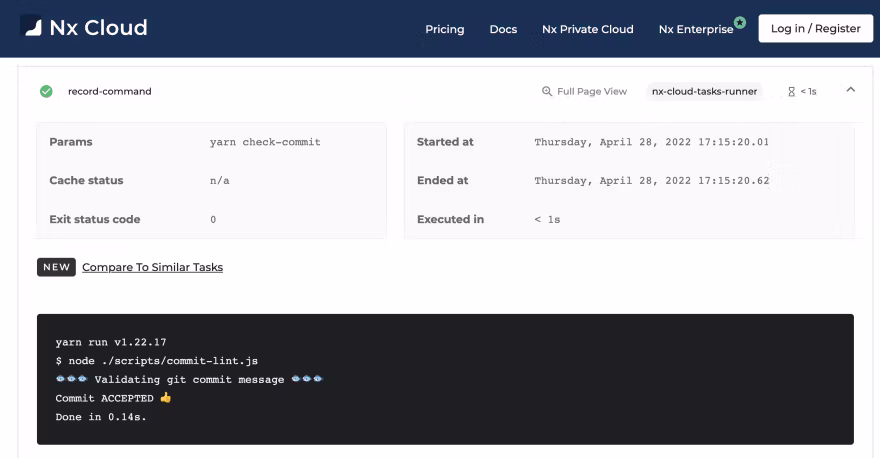This screenshot has width=880, height=458.
Task: Go to Docs in the navigation
Action: pyautogui.click(x=503, y=29)
